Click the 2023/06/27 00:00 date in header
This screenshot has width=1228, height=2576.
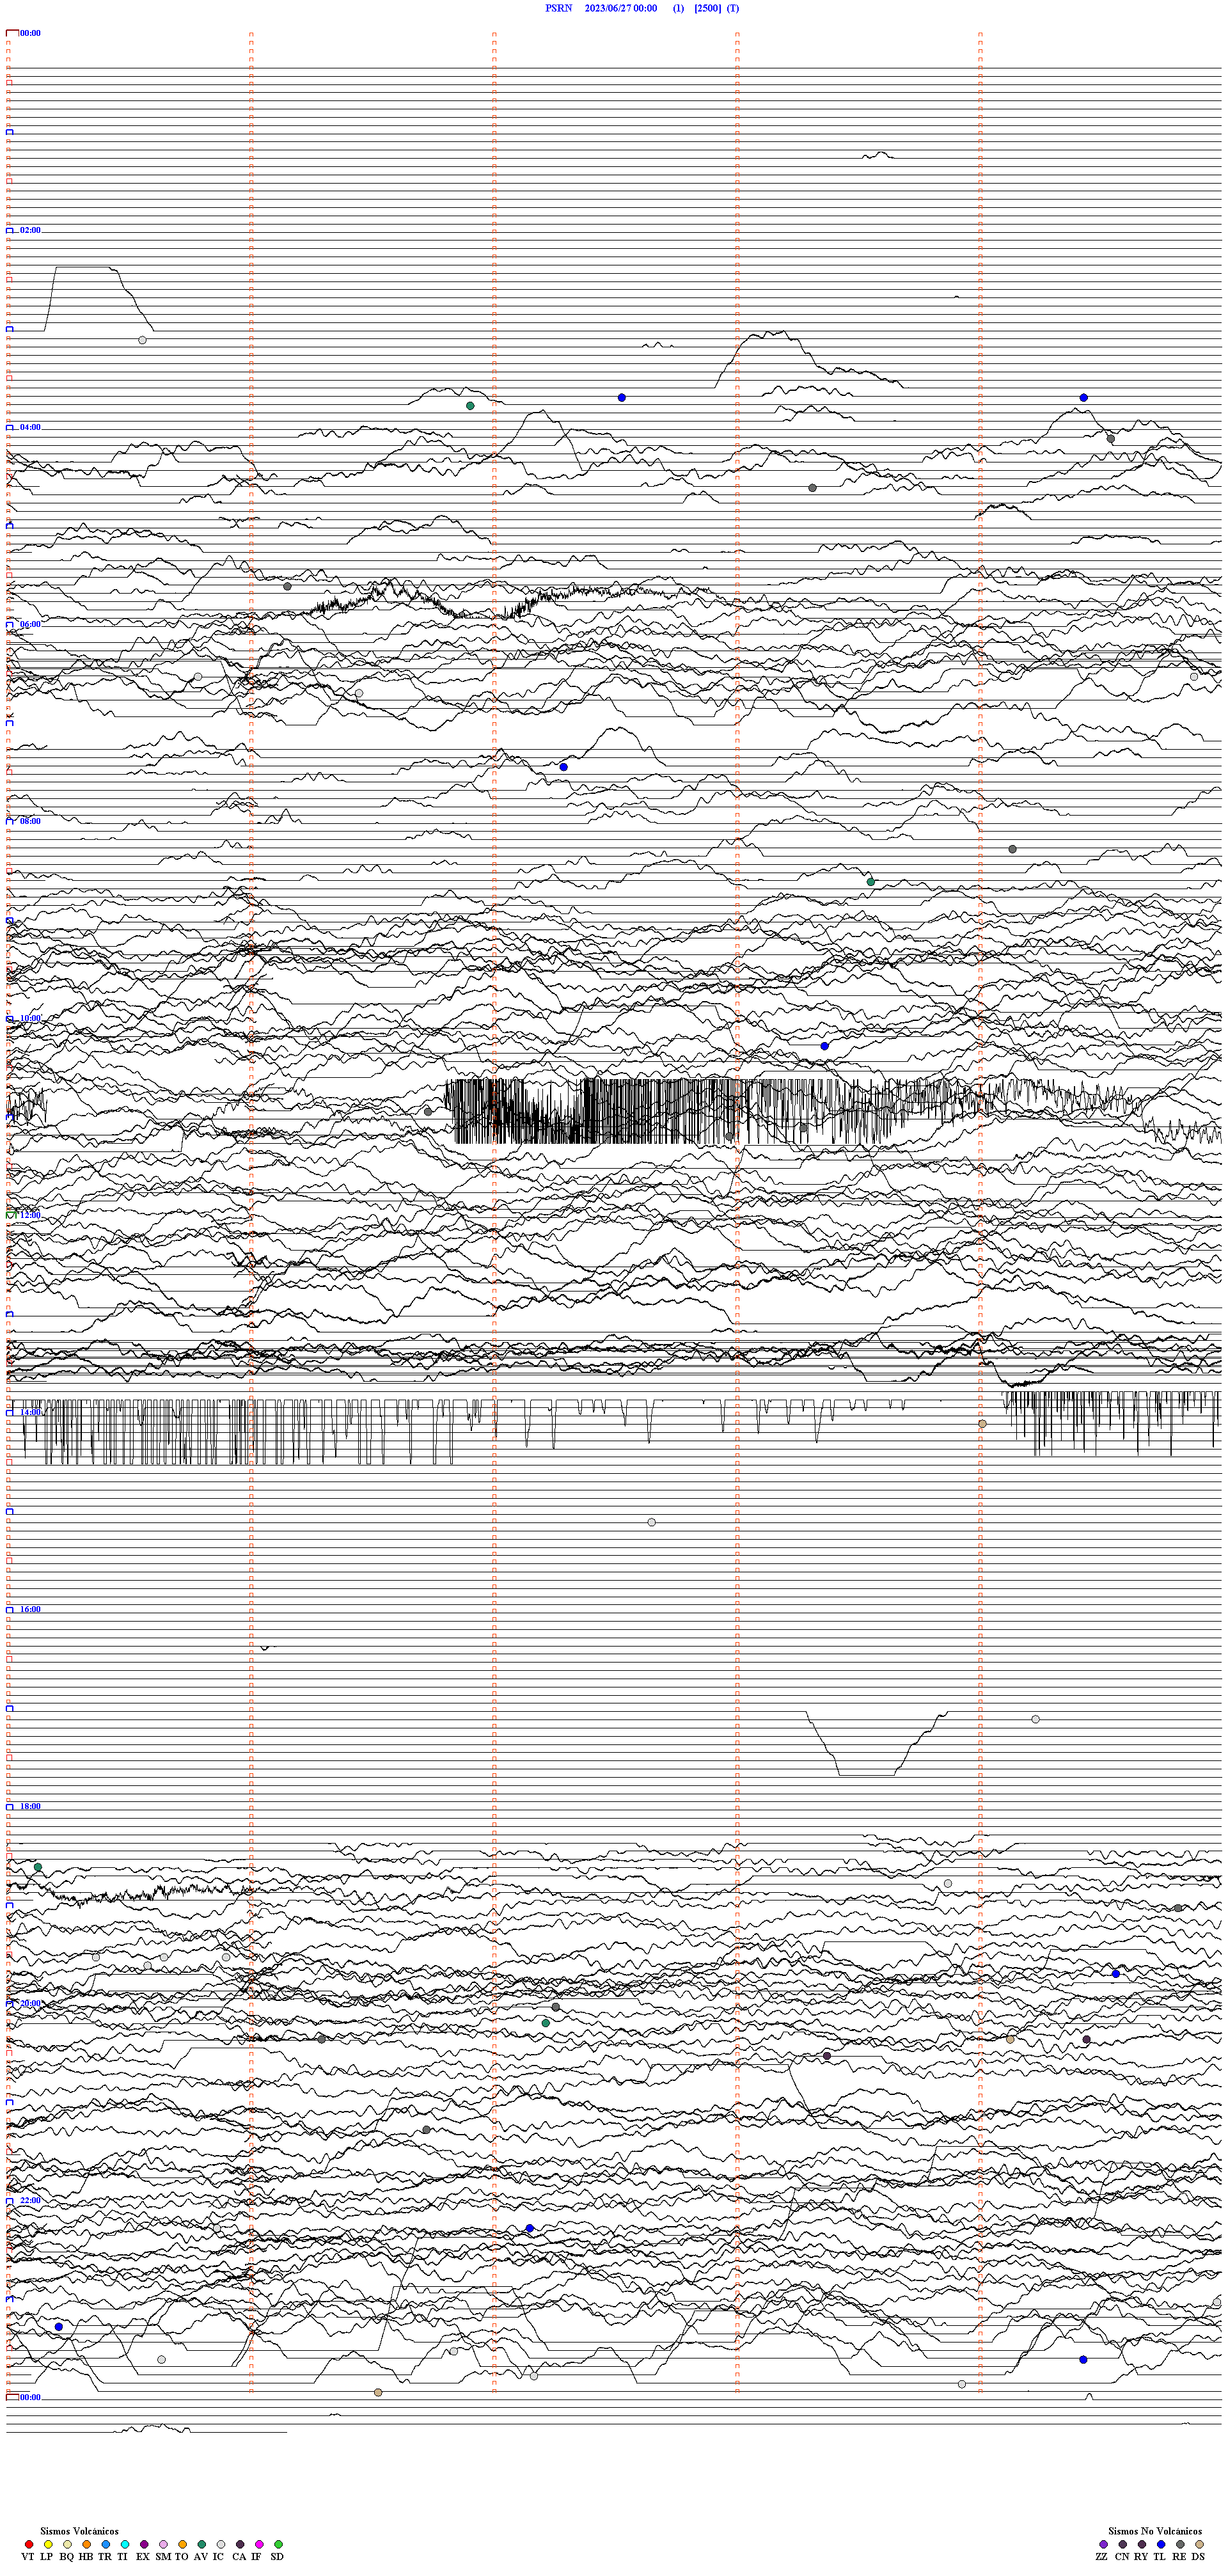pos(621,8)
